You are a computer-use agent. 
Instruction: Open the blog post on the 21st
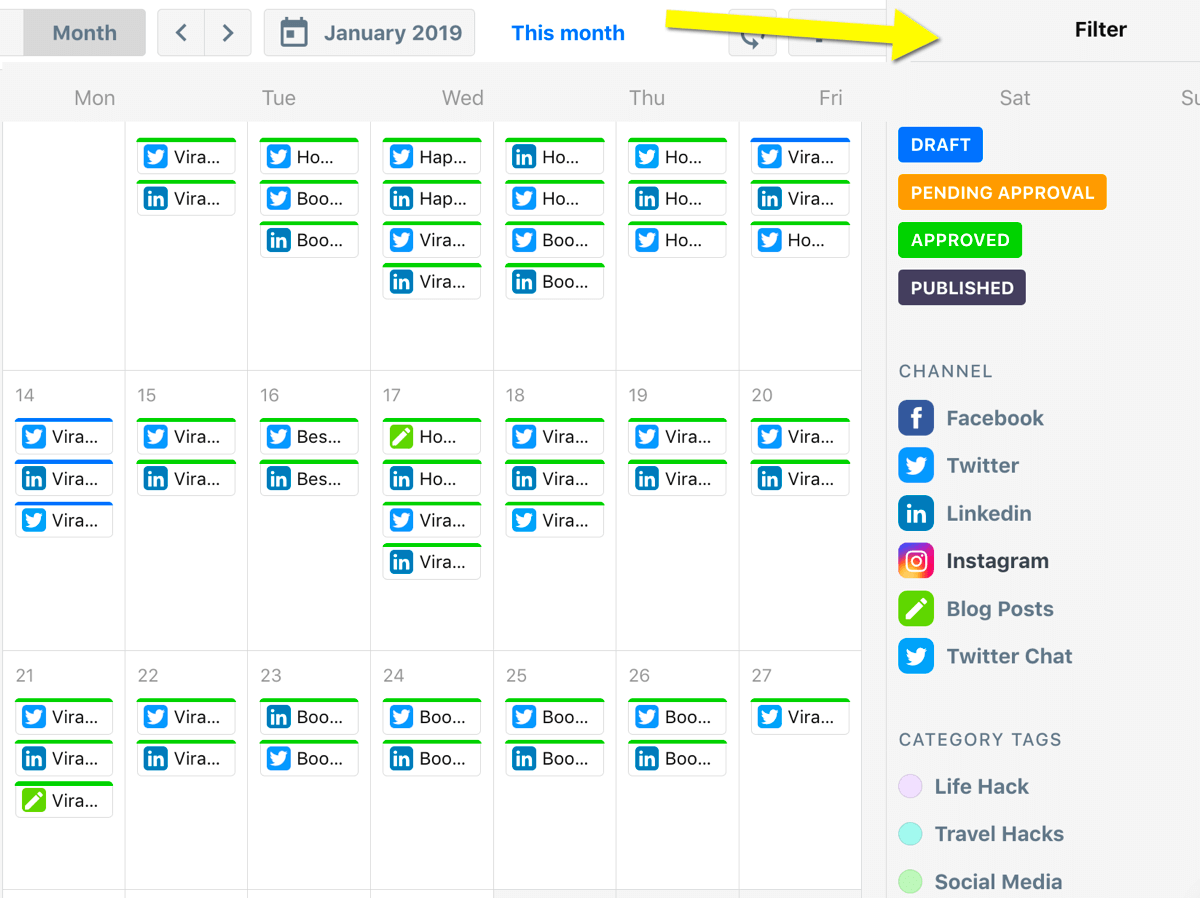[x=64, y=800]
